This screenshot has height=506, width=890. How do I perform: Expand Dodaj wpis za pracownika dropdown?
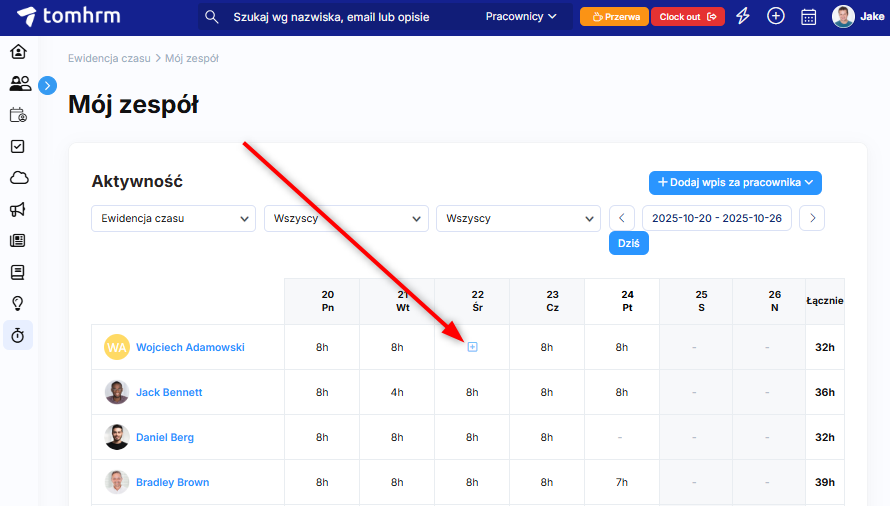point(735,182)
